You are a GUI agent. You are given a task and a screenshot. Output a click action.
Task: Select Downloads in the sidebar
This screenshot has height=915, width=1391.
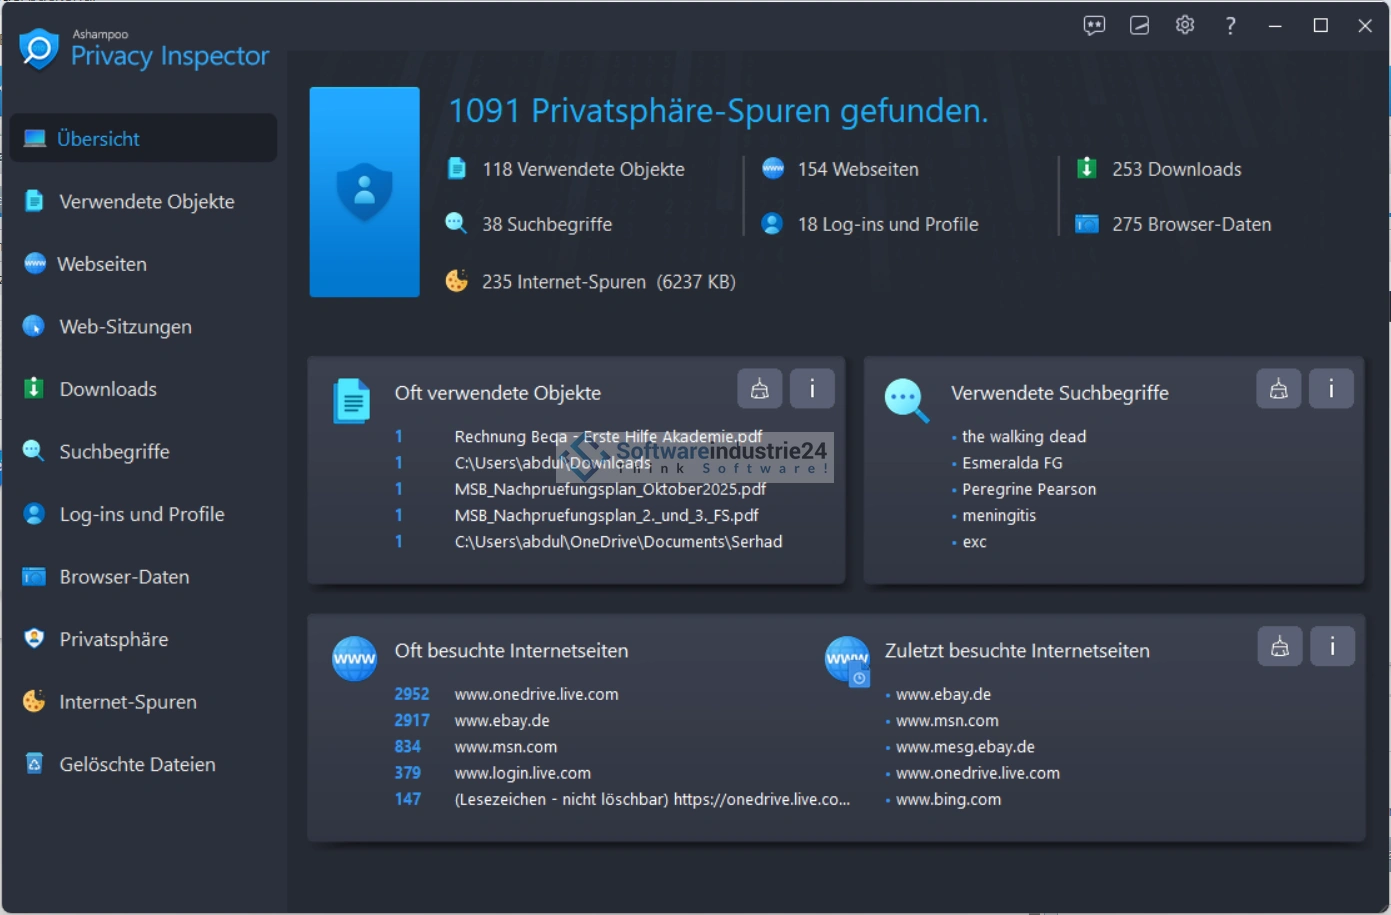108,390
